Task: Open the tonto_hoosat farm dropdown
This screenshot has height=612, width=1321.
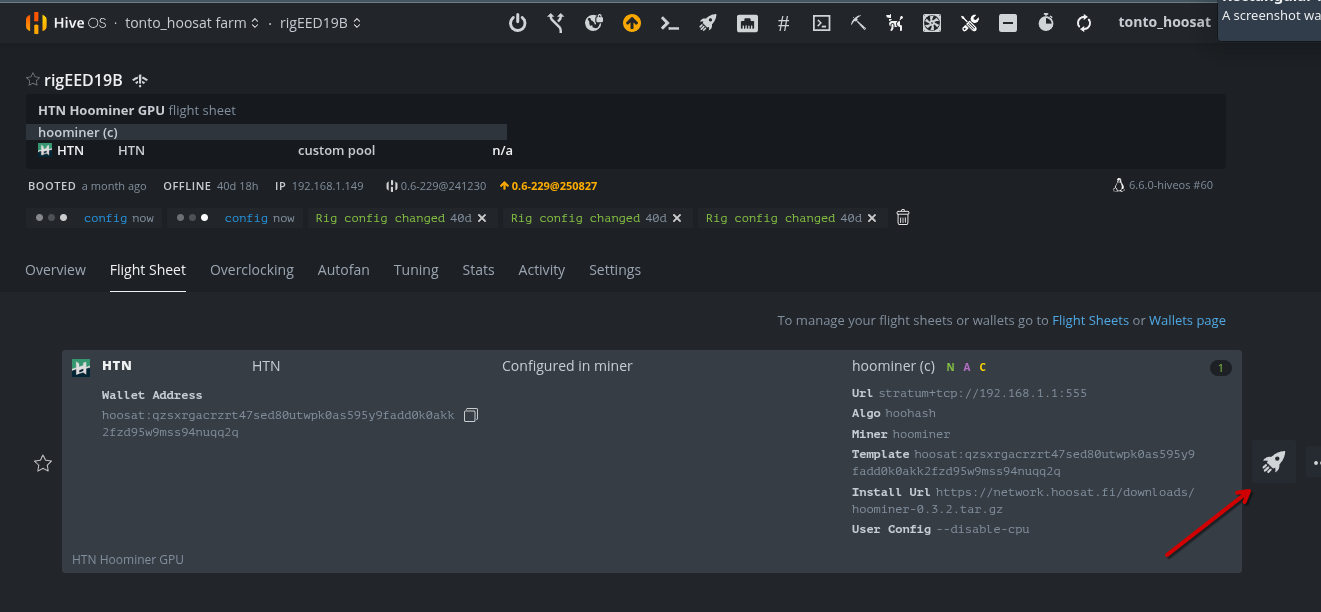Action: pyautogui.click(x=192, y=22)
